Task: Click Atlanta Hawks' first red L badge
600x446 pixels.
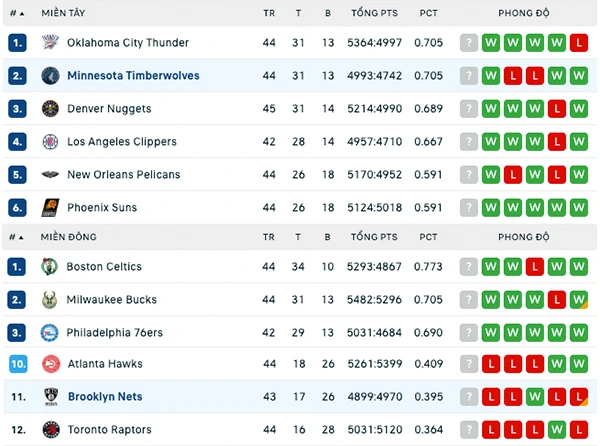Action: click(491, 364)
